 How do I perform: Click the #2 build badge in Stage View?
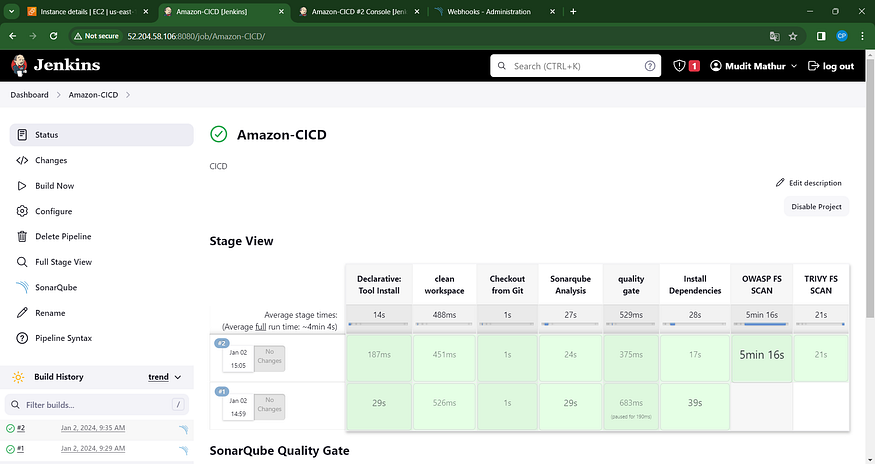tap(222, 343)
